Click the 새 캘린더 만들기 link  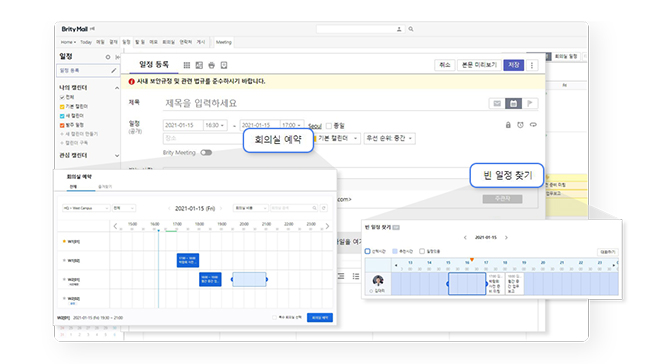[x=80, y=134]
